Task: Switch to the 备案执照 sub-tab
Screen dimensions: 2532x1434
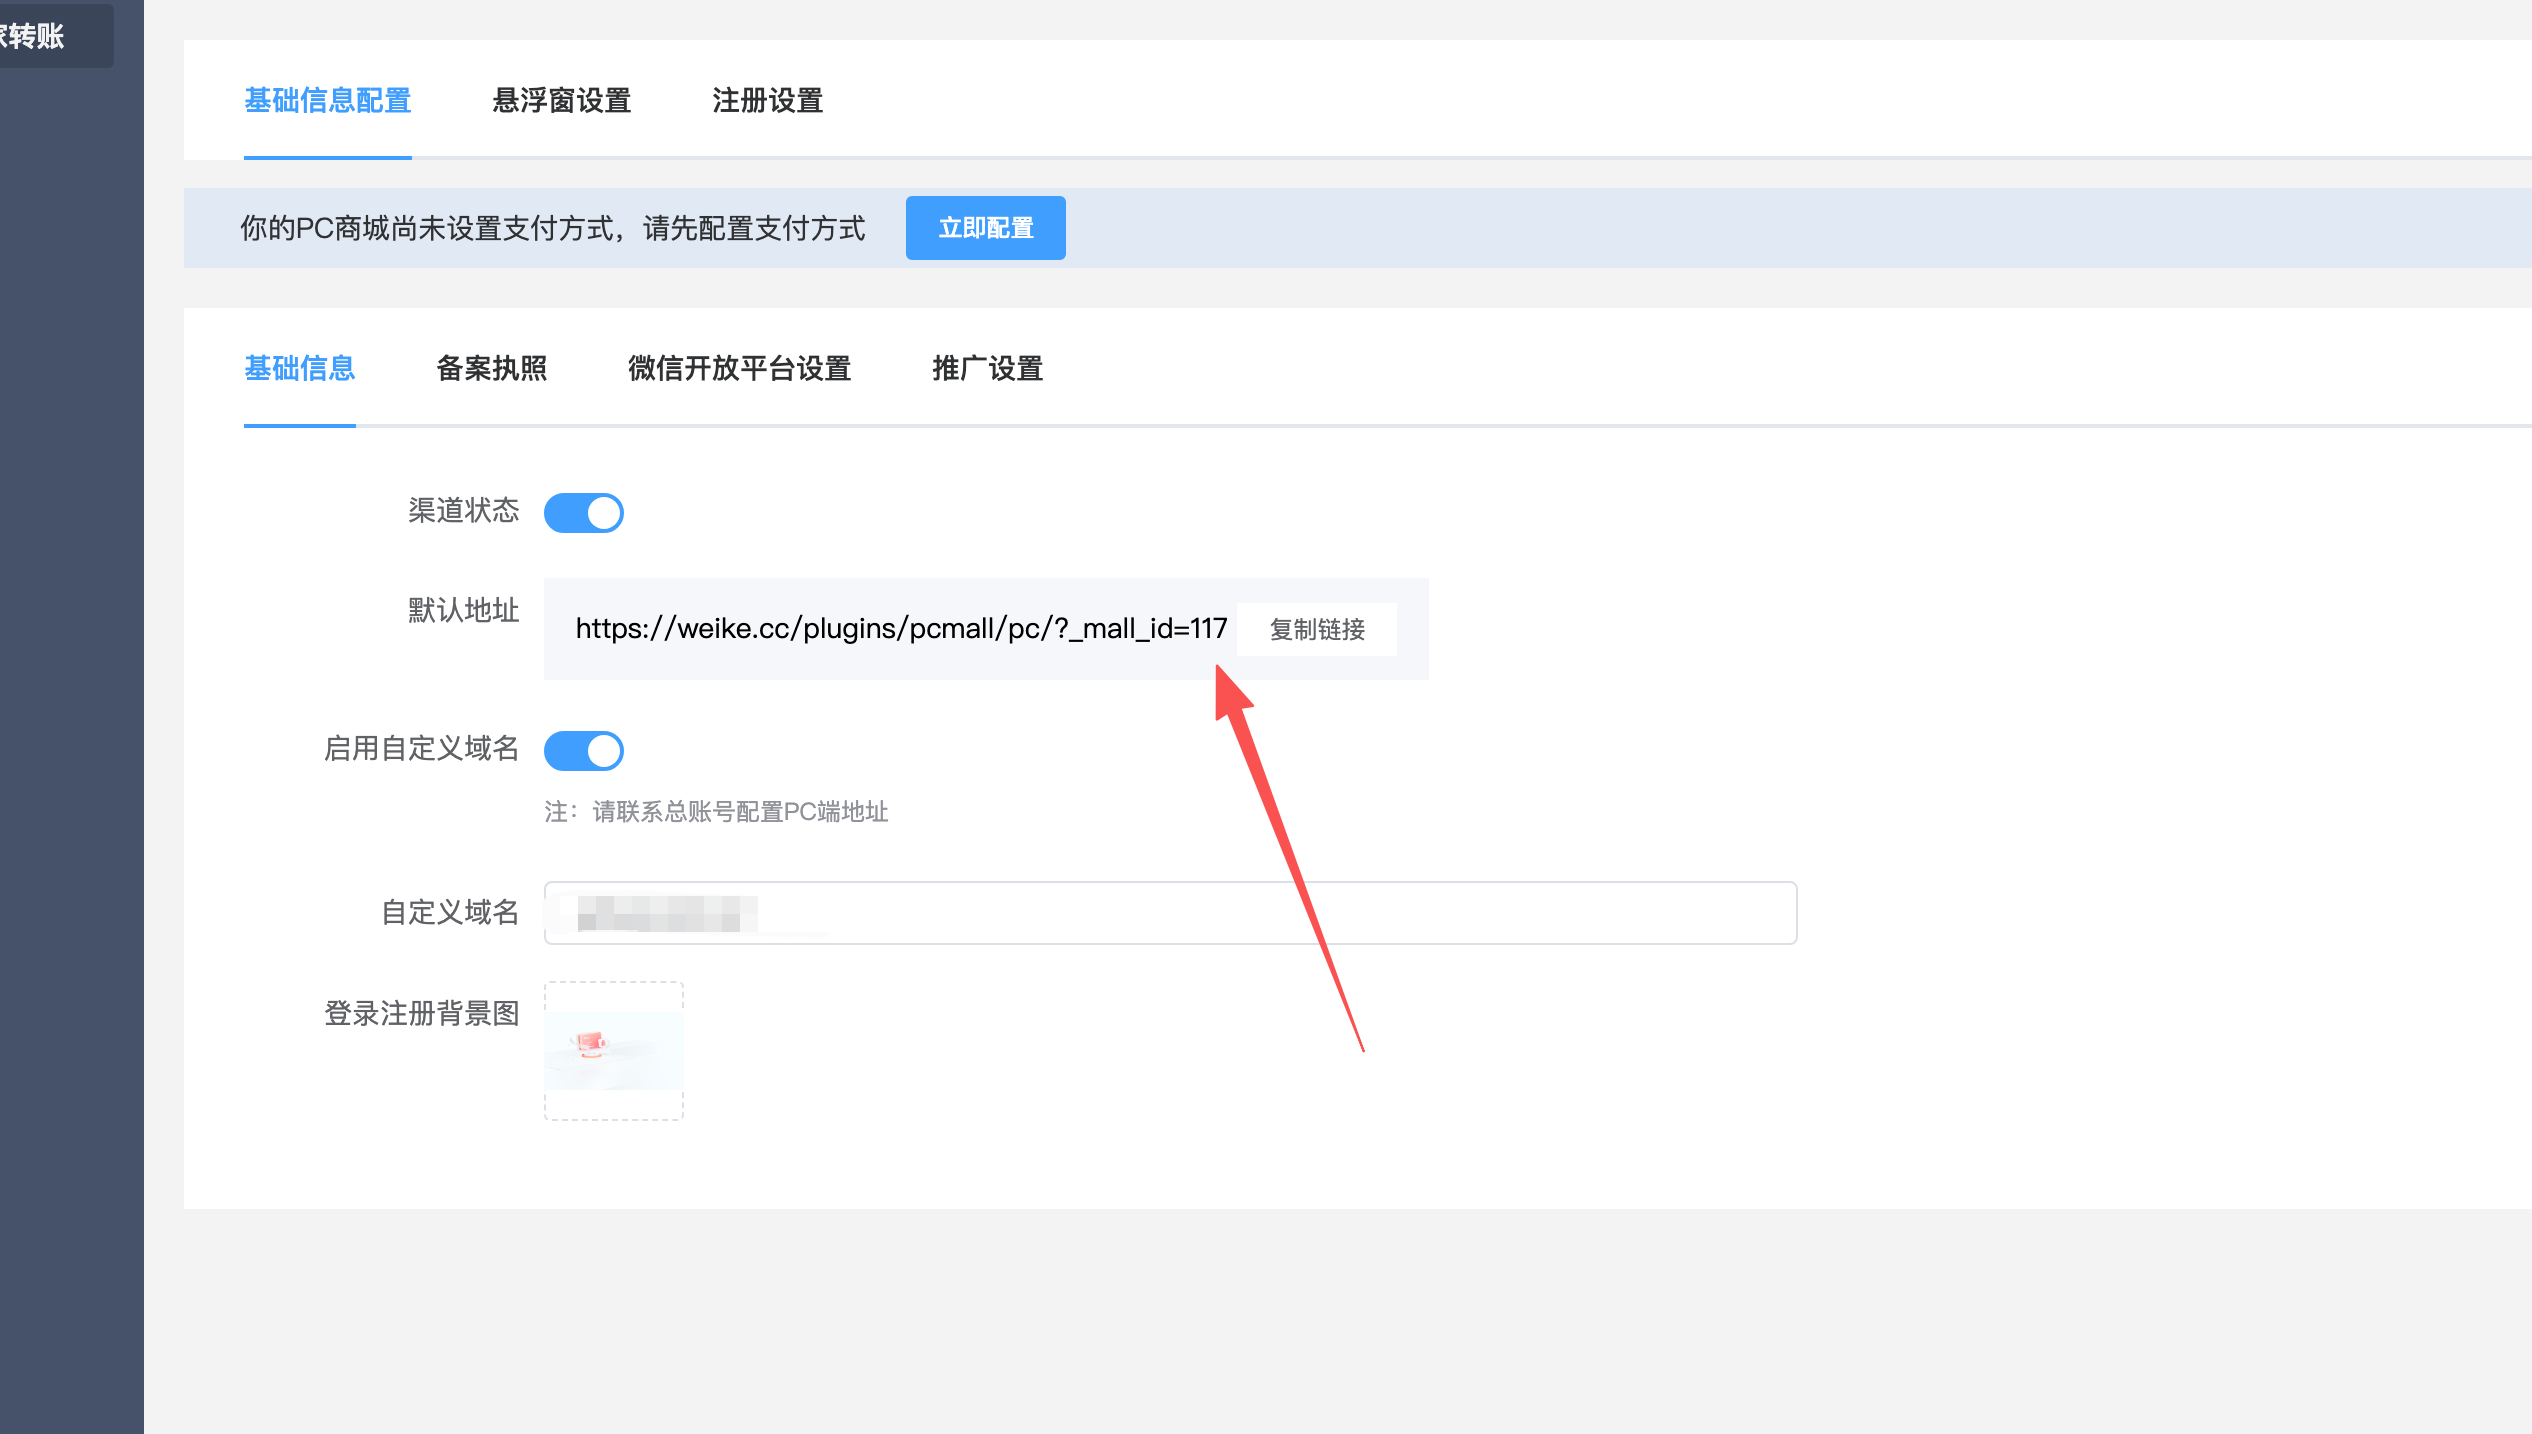Action: coord(491,369)
